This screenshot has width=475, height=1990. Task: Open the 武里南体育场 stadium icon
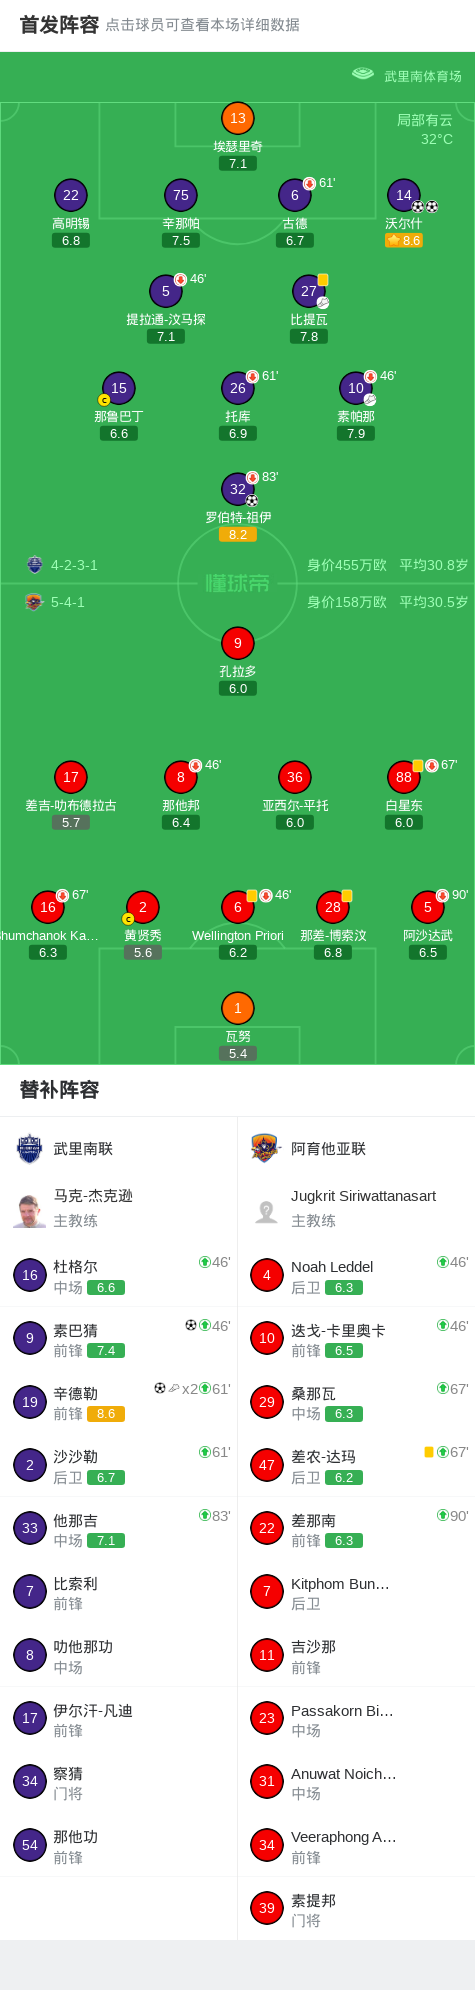(x=363, y=74)
